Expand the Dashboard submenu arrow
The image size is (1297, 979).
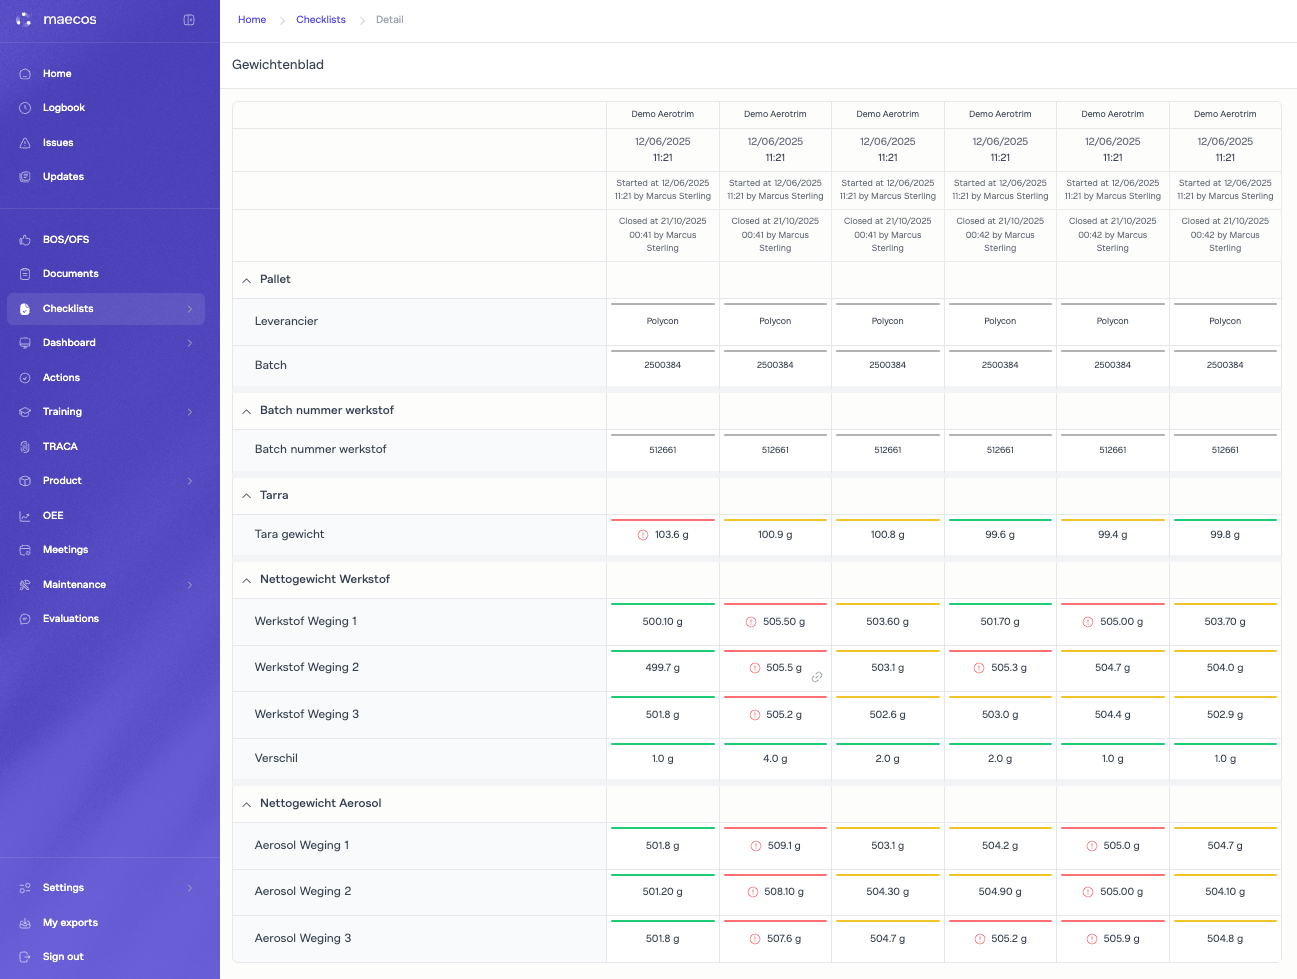pos(190,343)
